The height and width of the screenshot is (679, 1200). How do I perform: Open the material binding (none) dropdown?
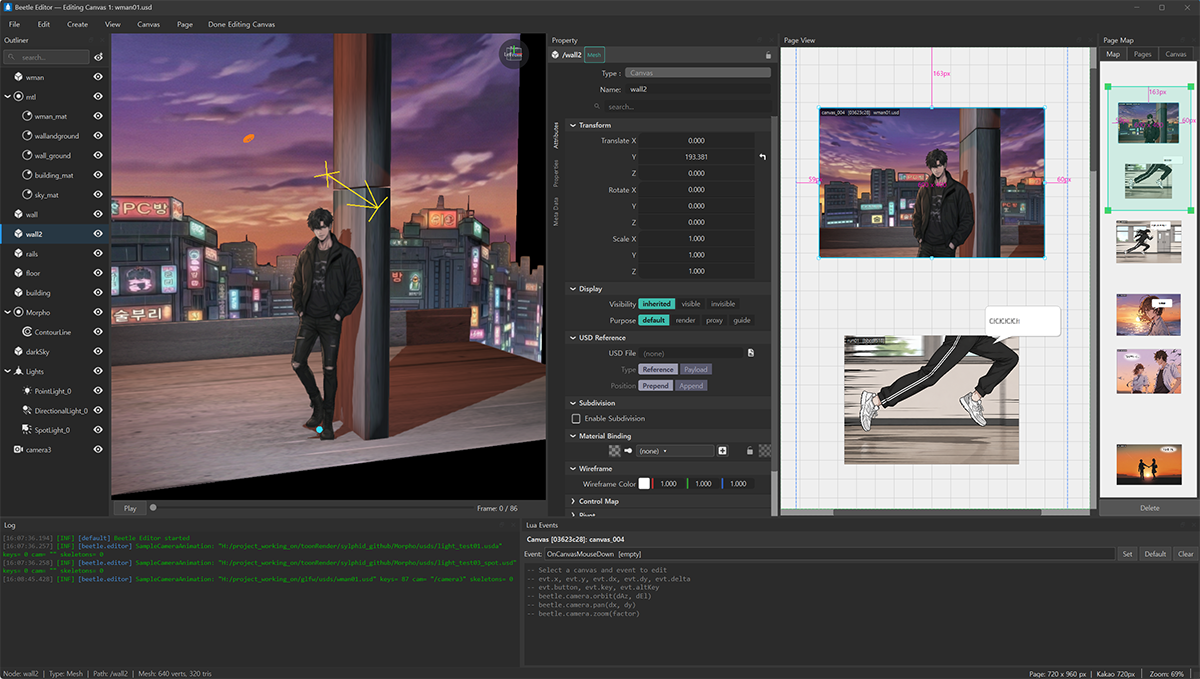click(x=676, y=451)
